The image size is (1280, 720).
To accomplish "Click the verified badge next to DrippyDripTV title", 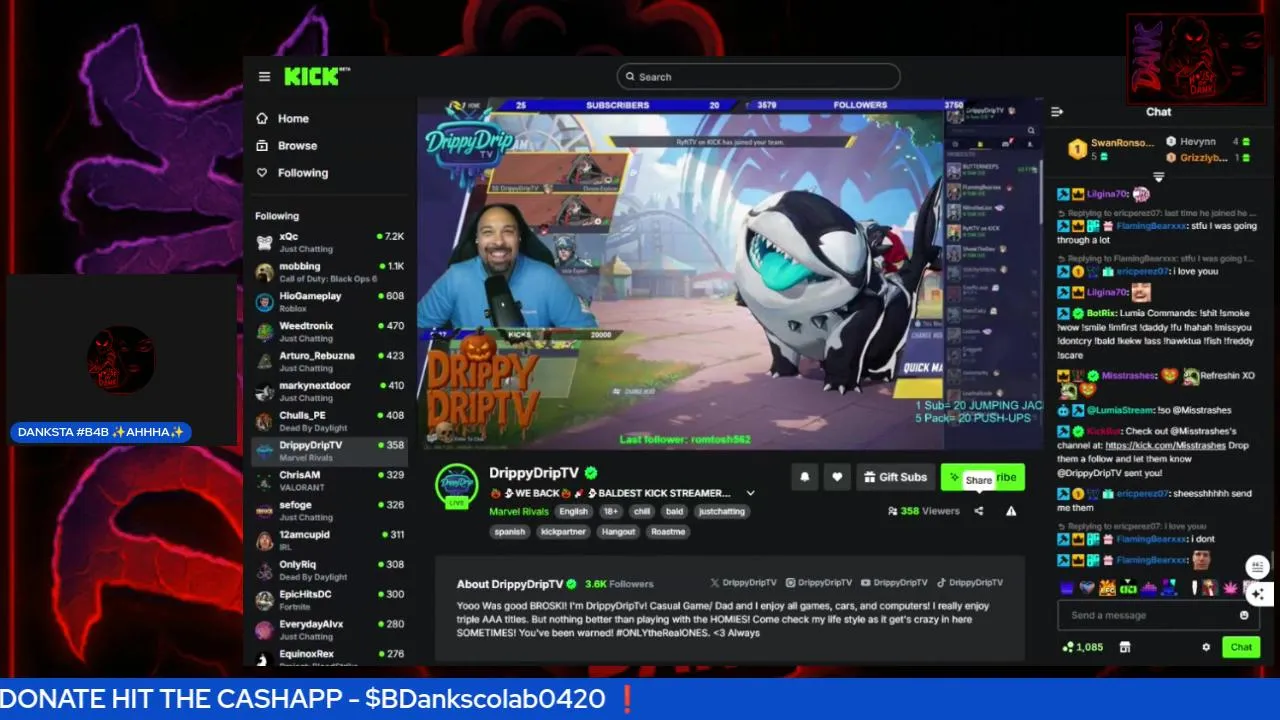I will coord(591,473).
